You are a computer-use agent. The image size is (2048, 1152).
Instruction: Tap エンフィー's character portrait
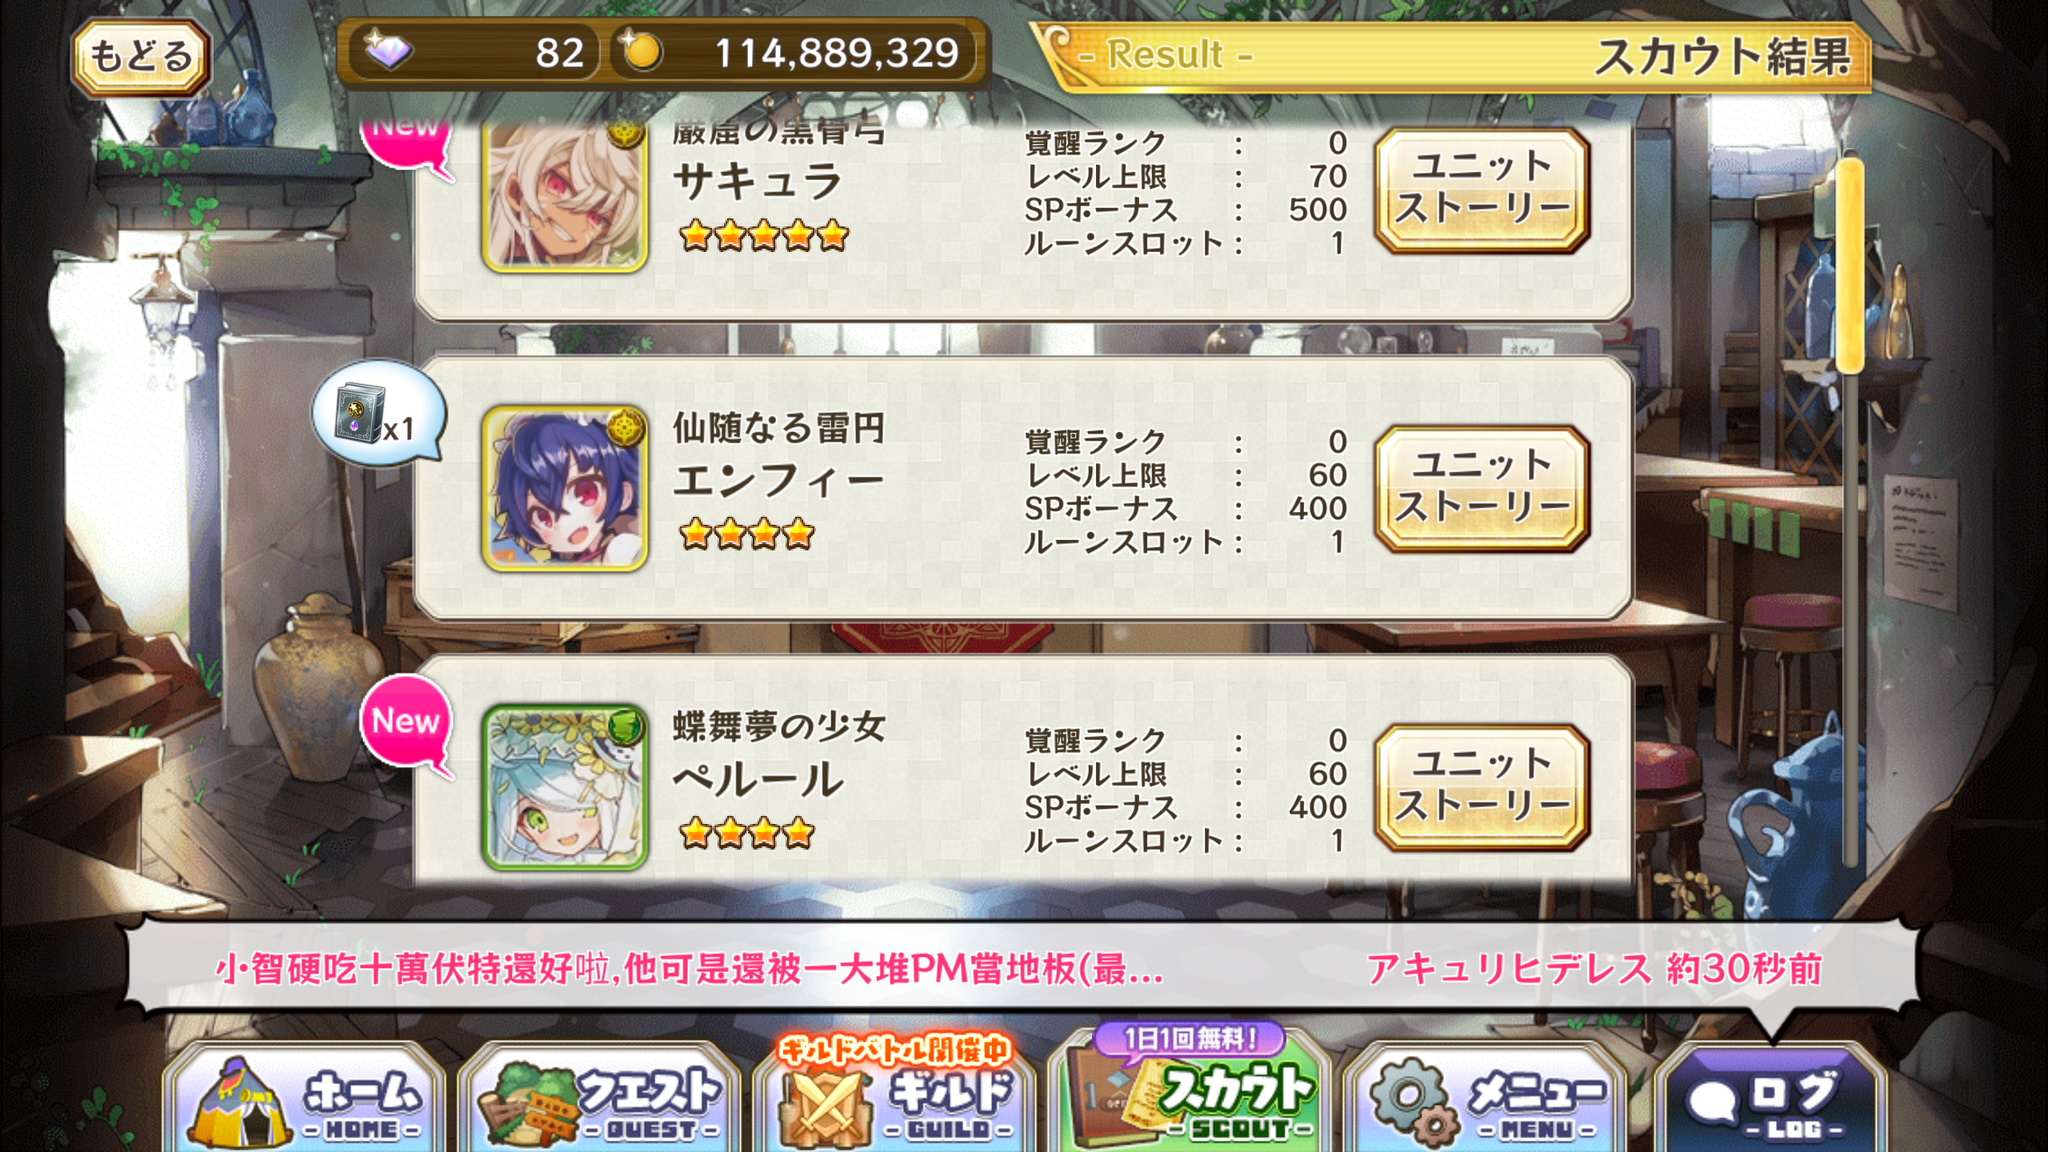pyautogui.click(x=565, y=488)
